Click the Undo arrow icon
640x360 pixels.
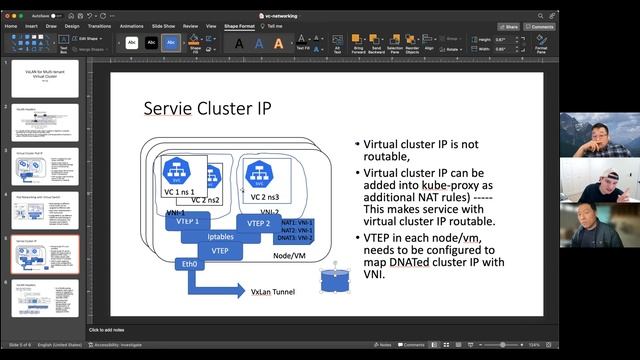[89, 16]
